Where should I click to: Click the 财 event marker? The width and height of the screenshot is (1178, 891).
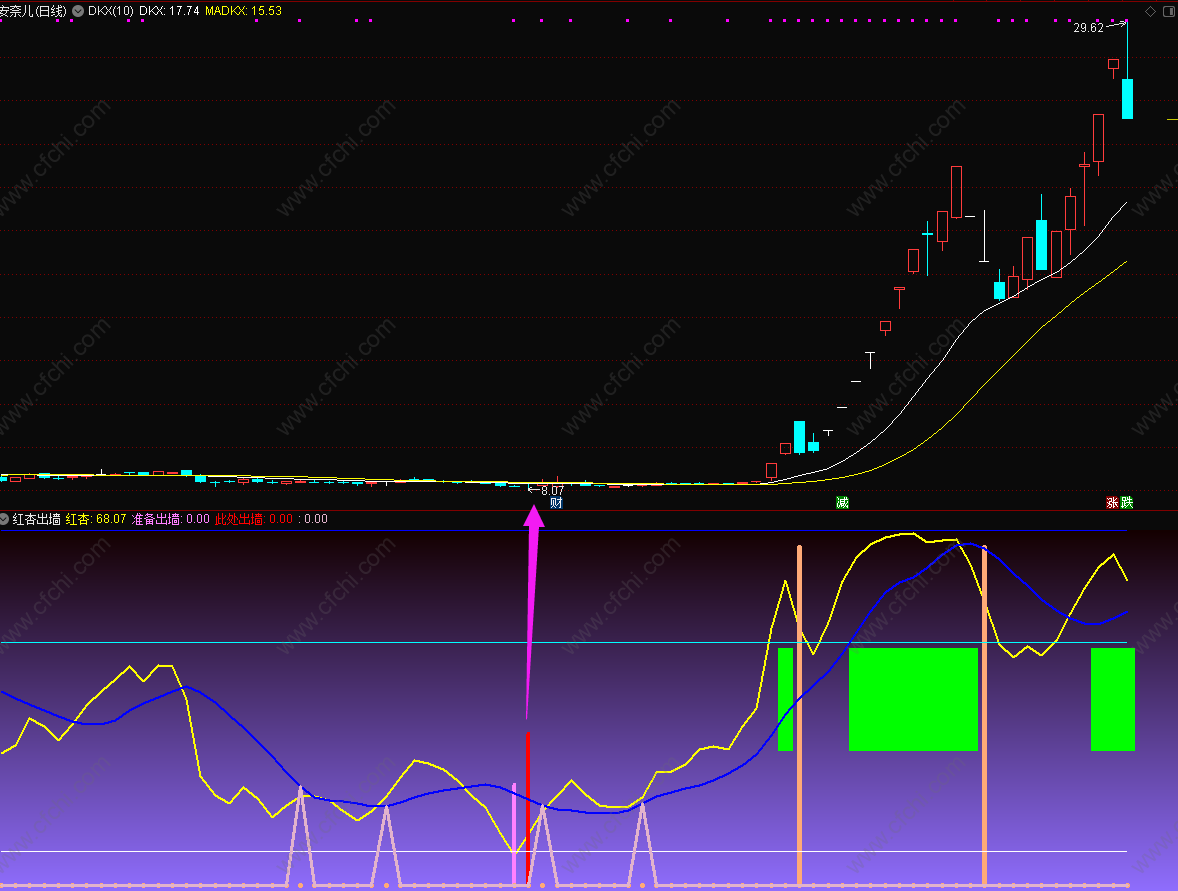click(x=556, y=503)
